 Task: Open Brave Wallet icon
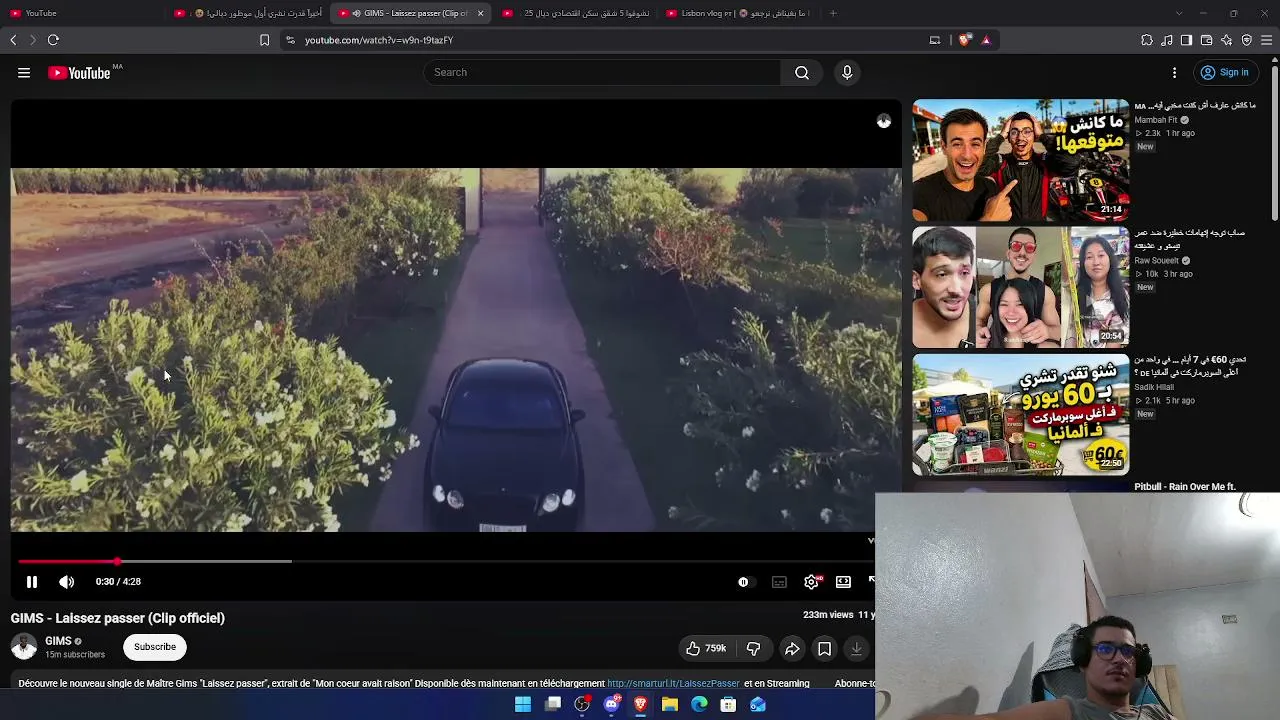1206,40
